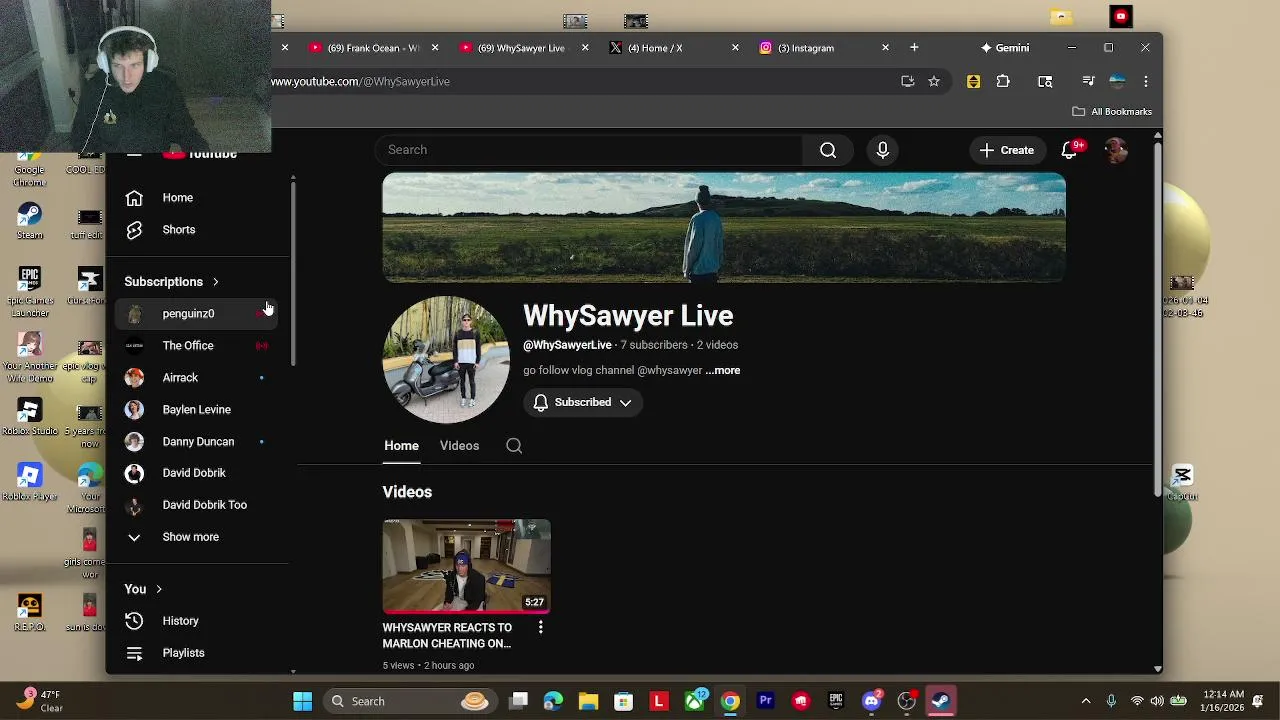Open the weather widget showing 47°F
Viewport: 1280px width, 720px height.
tap(40, 701)
